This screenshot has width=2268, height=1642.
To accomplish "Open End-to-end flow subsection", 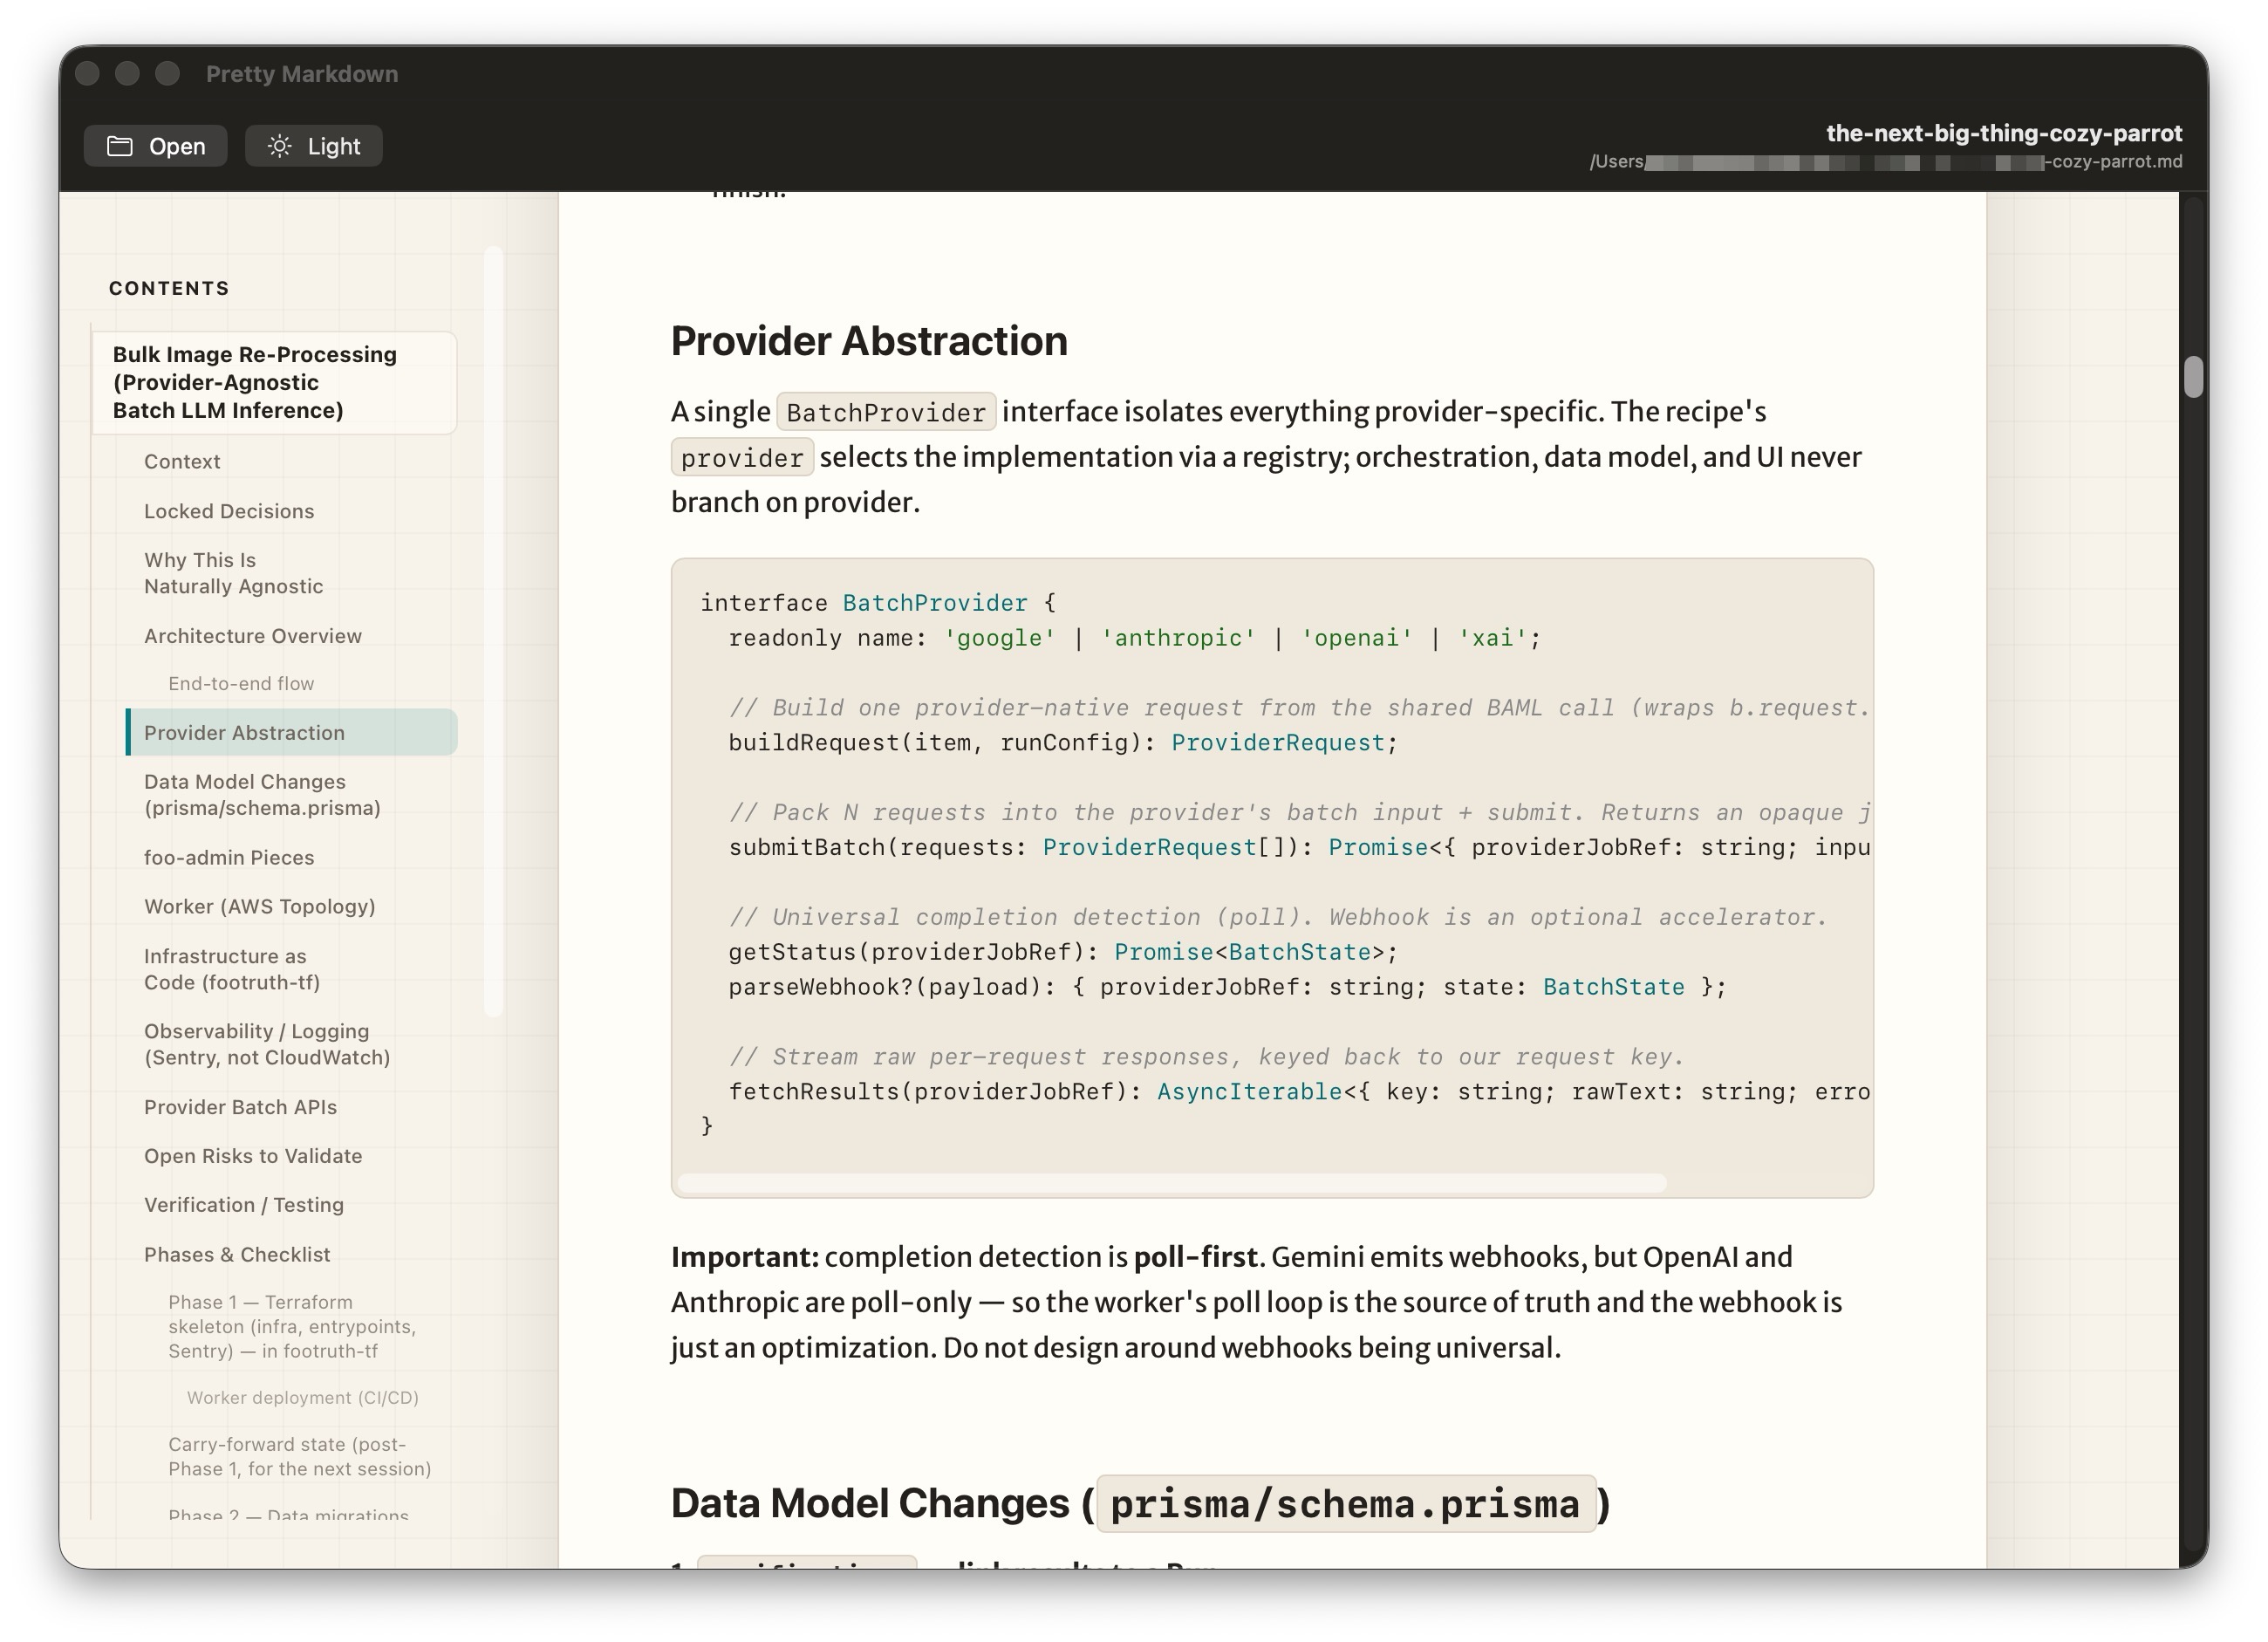I will [x=241, y=683].
